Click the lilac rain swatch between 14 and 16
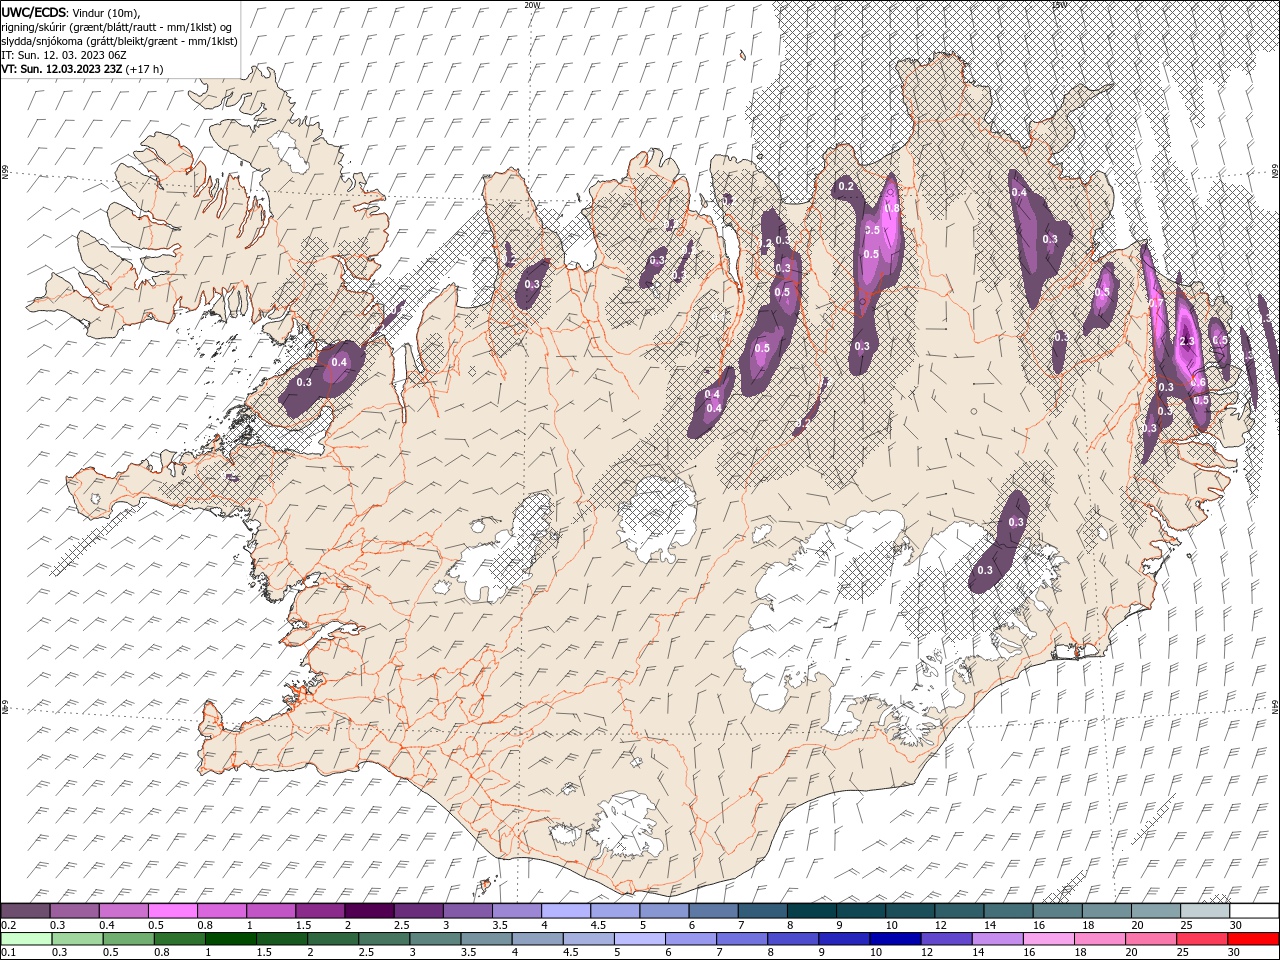1280x960 pixels. (x=997, y=939)
